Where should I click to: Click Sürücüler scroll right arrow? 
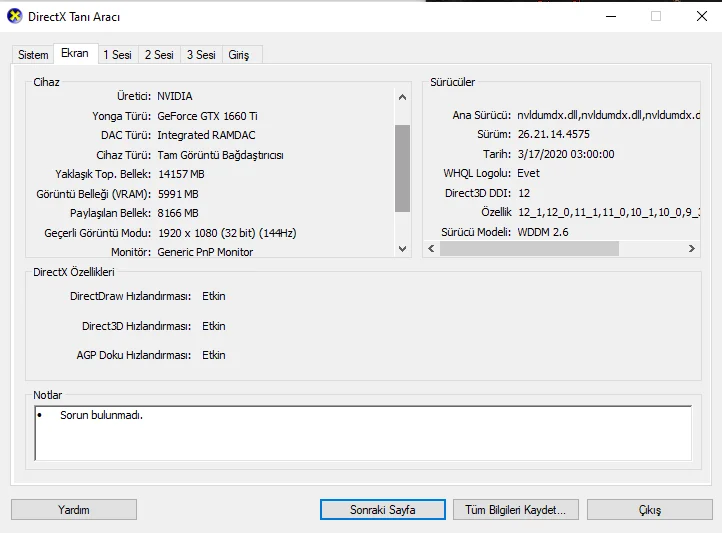[692, 249]
